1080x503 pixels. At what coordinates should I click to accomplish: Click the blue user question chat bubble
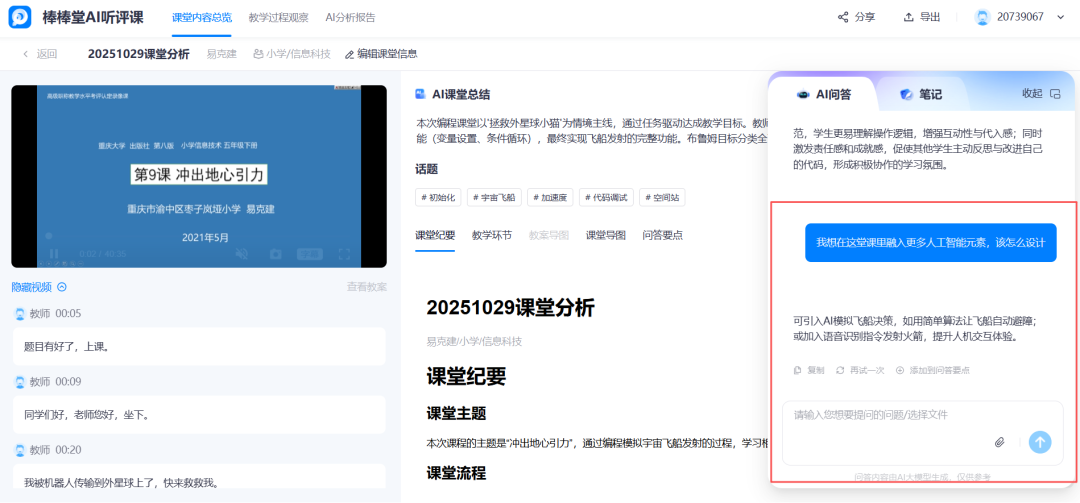pos(931,243)
